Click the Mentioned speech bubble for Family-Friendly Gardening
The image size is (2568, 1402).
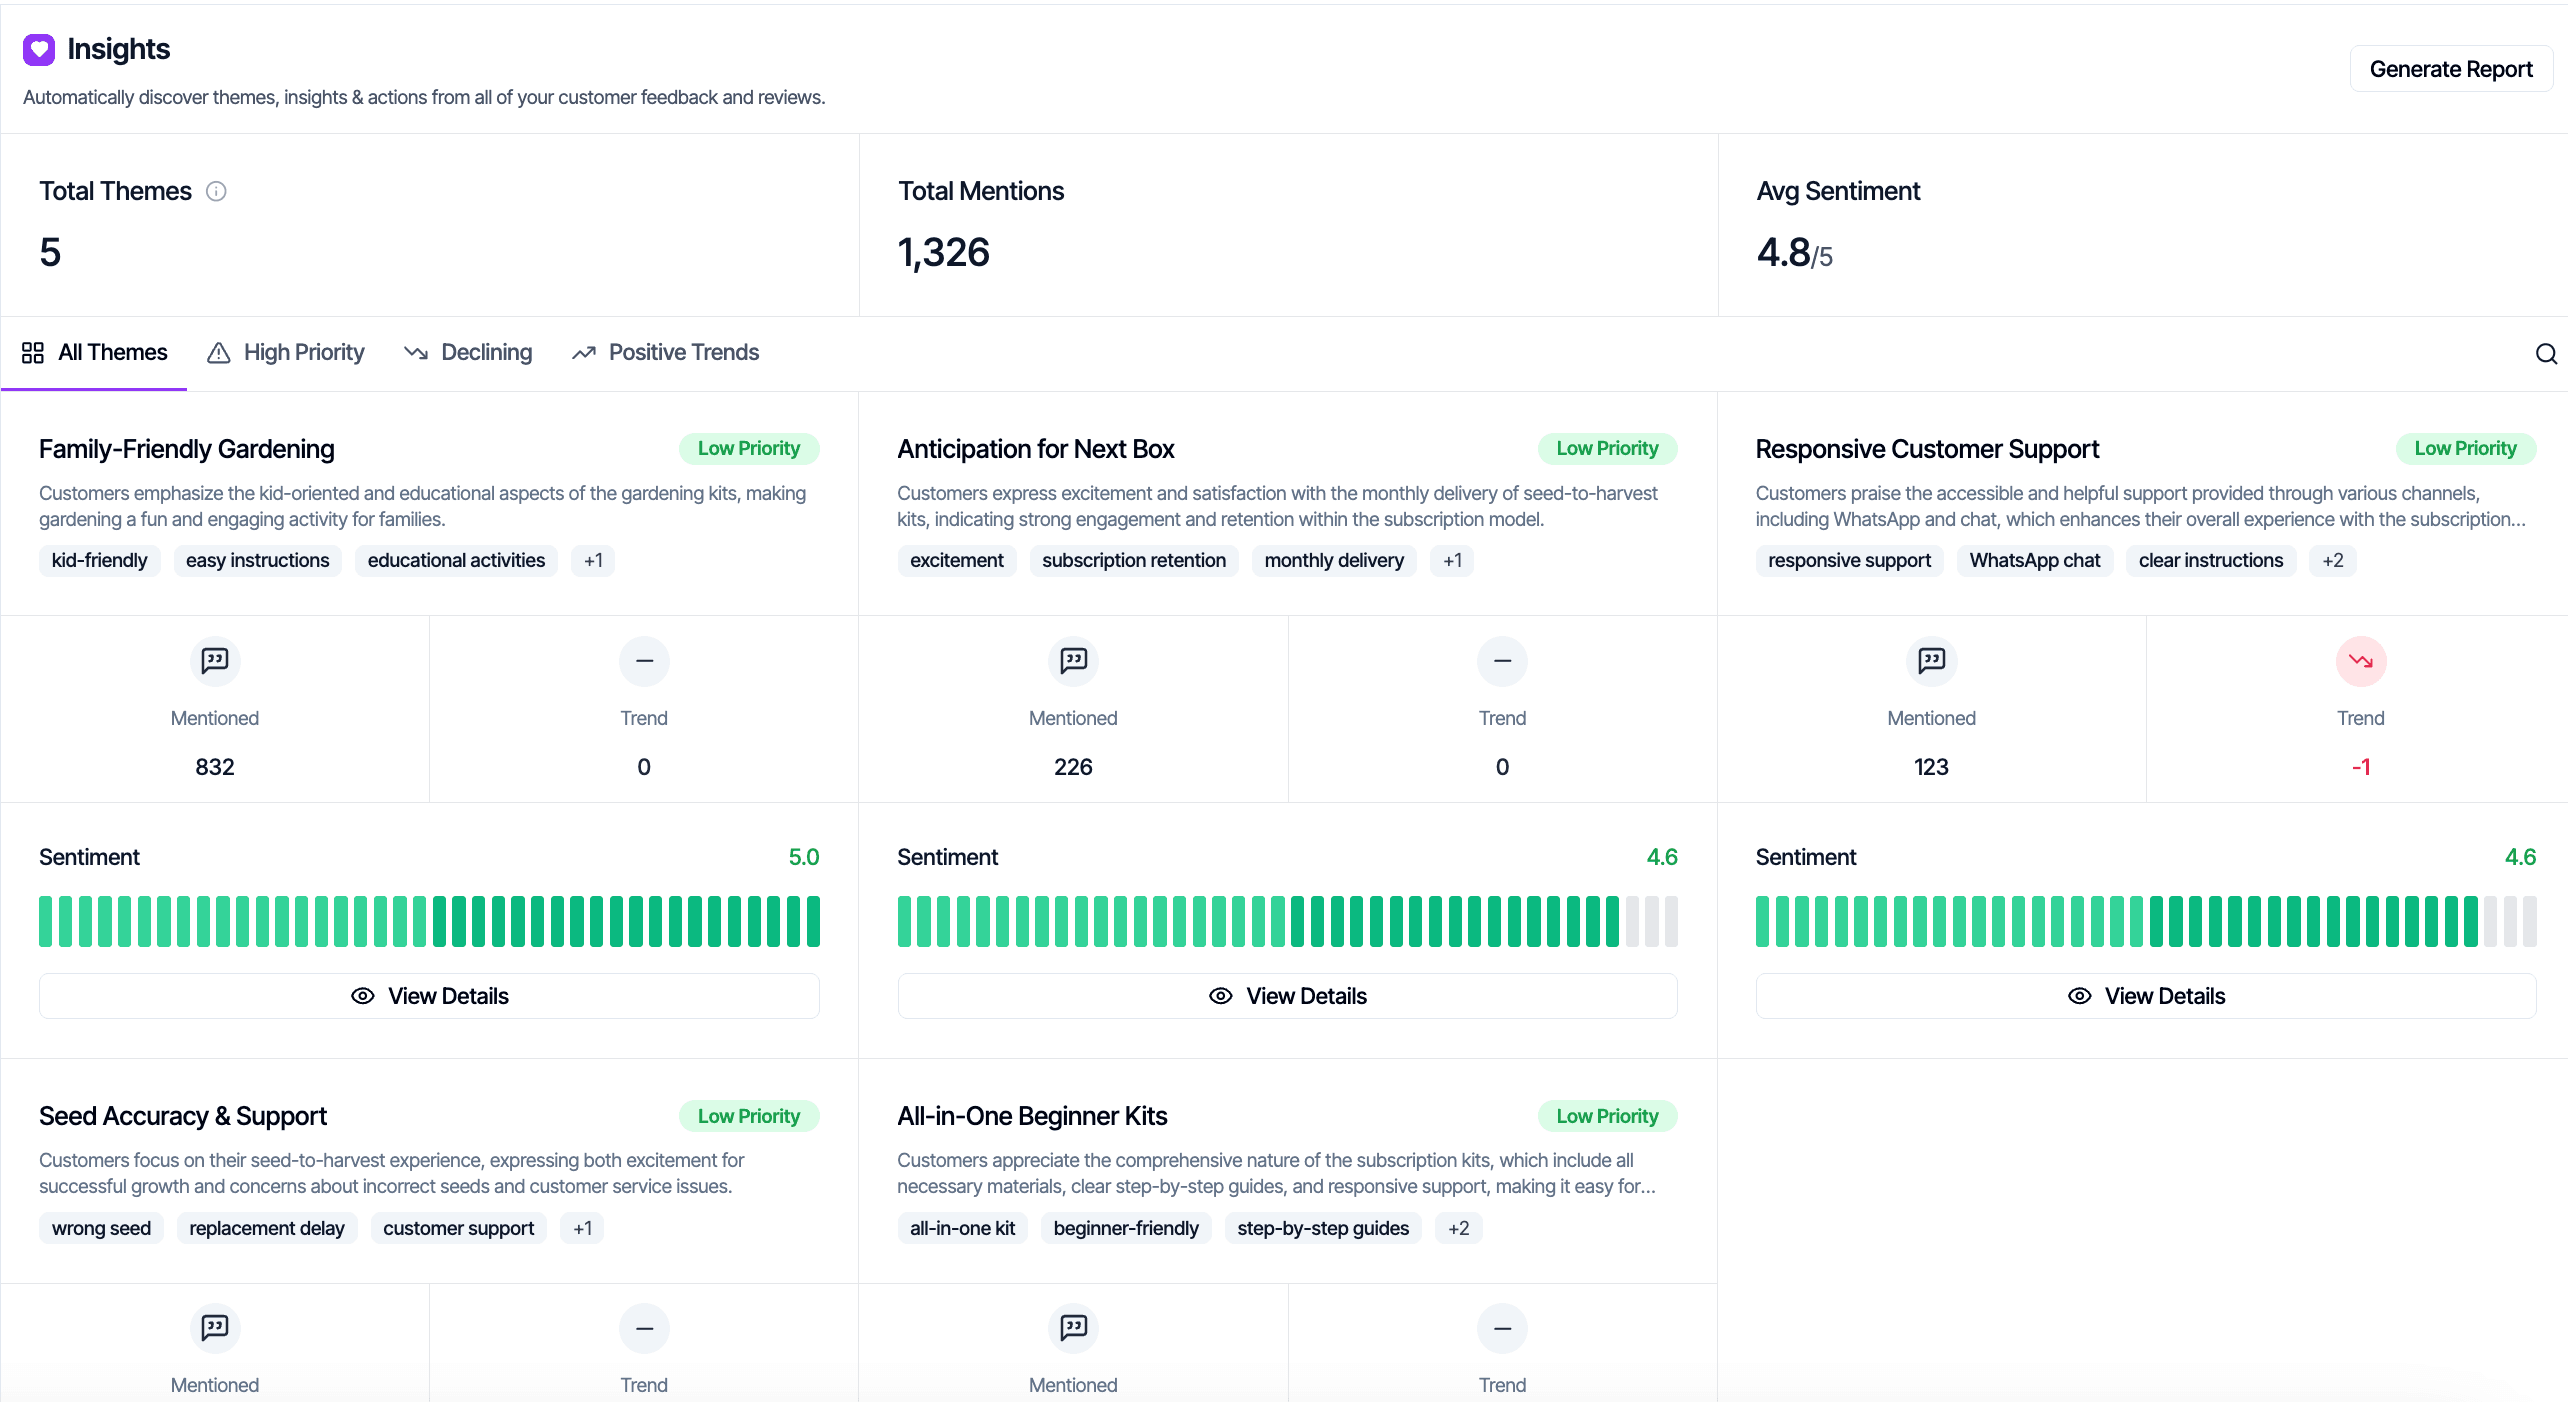pyautogui.click(x=214, y=661)
